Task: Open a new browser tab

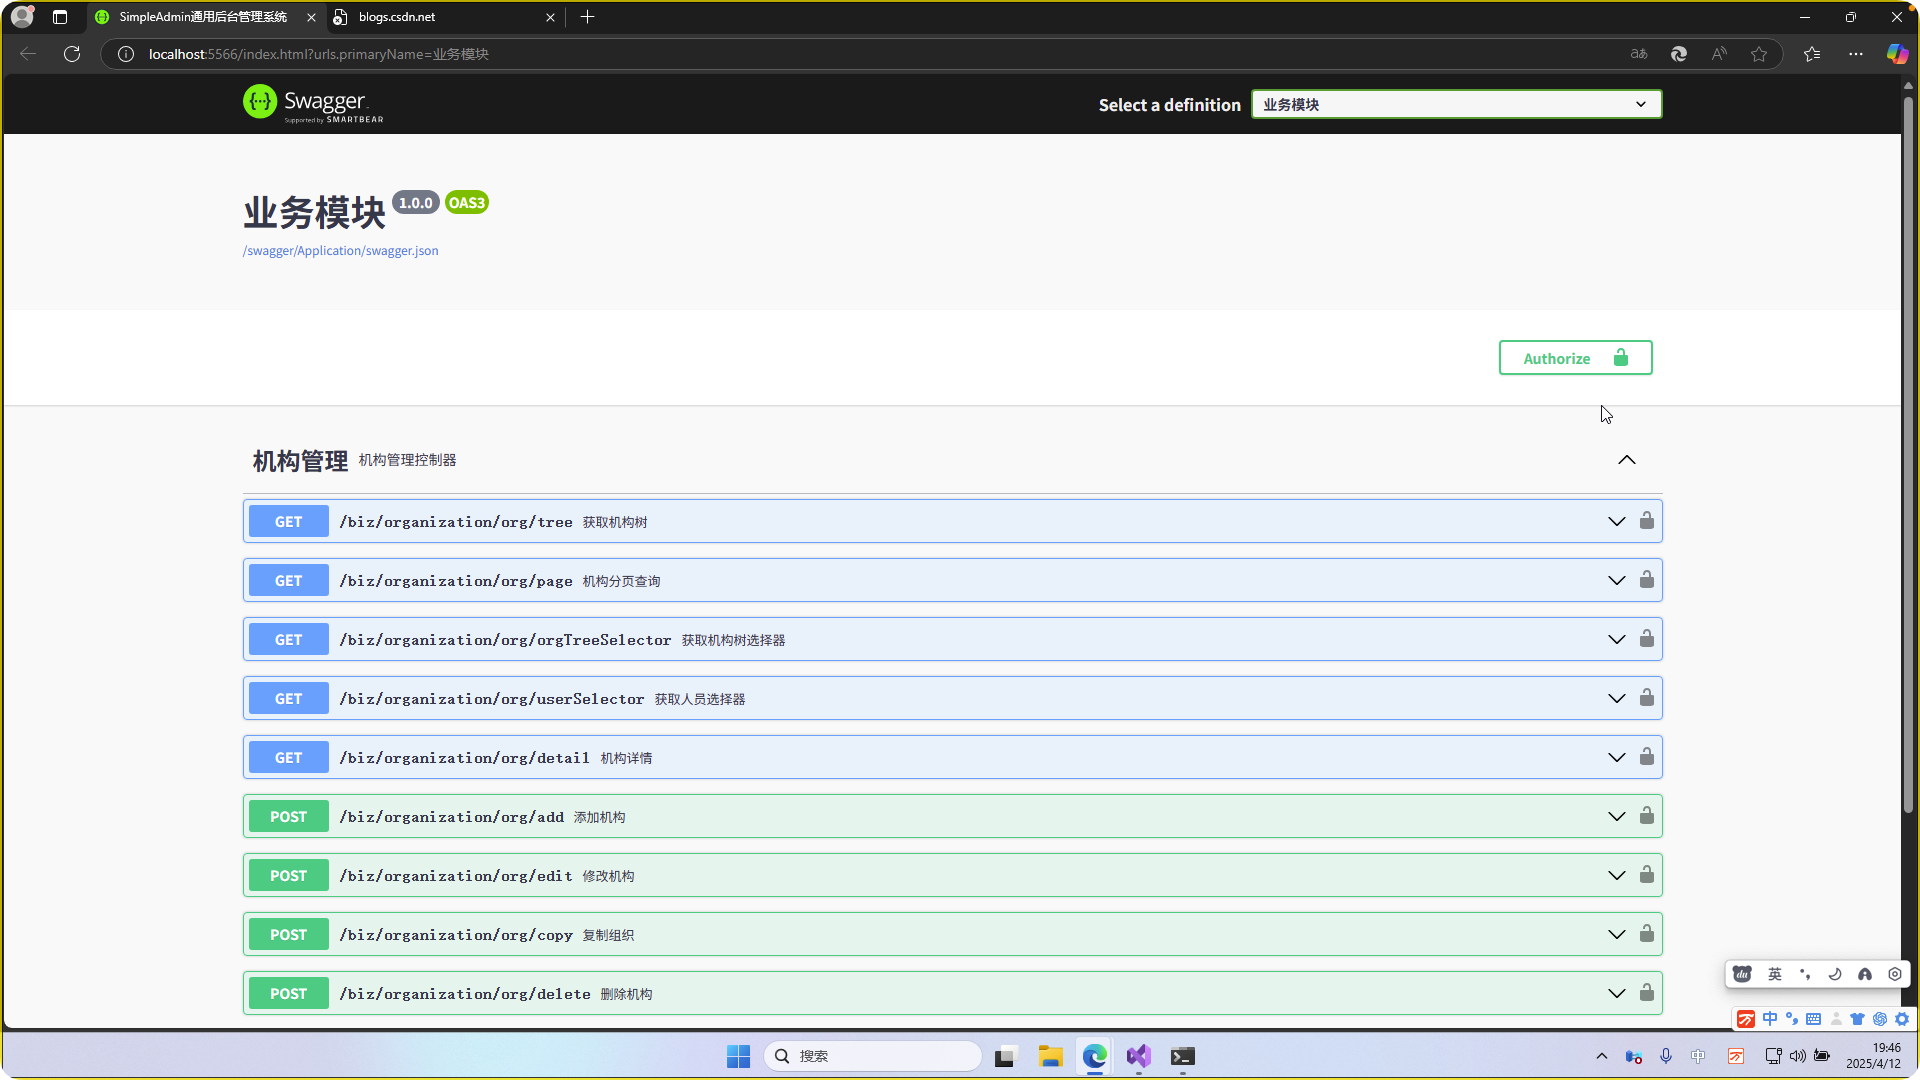Action: coord(588,17)
